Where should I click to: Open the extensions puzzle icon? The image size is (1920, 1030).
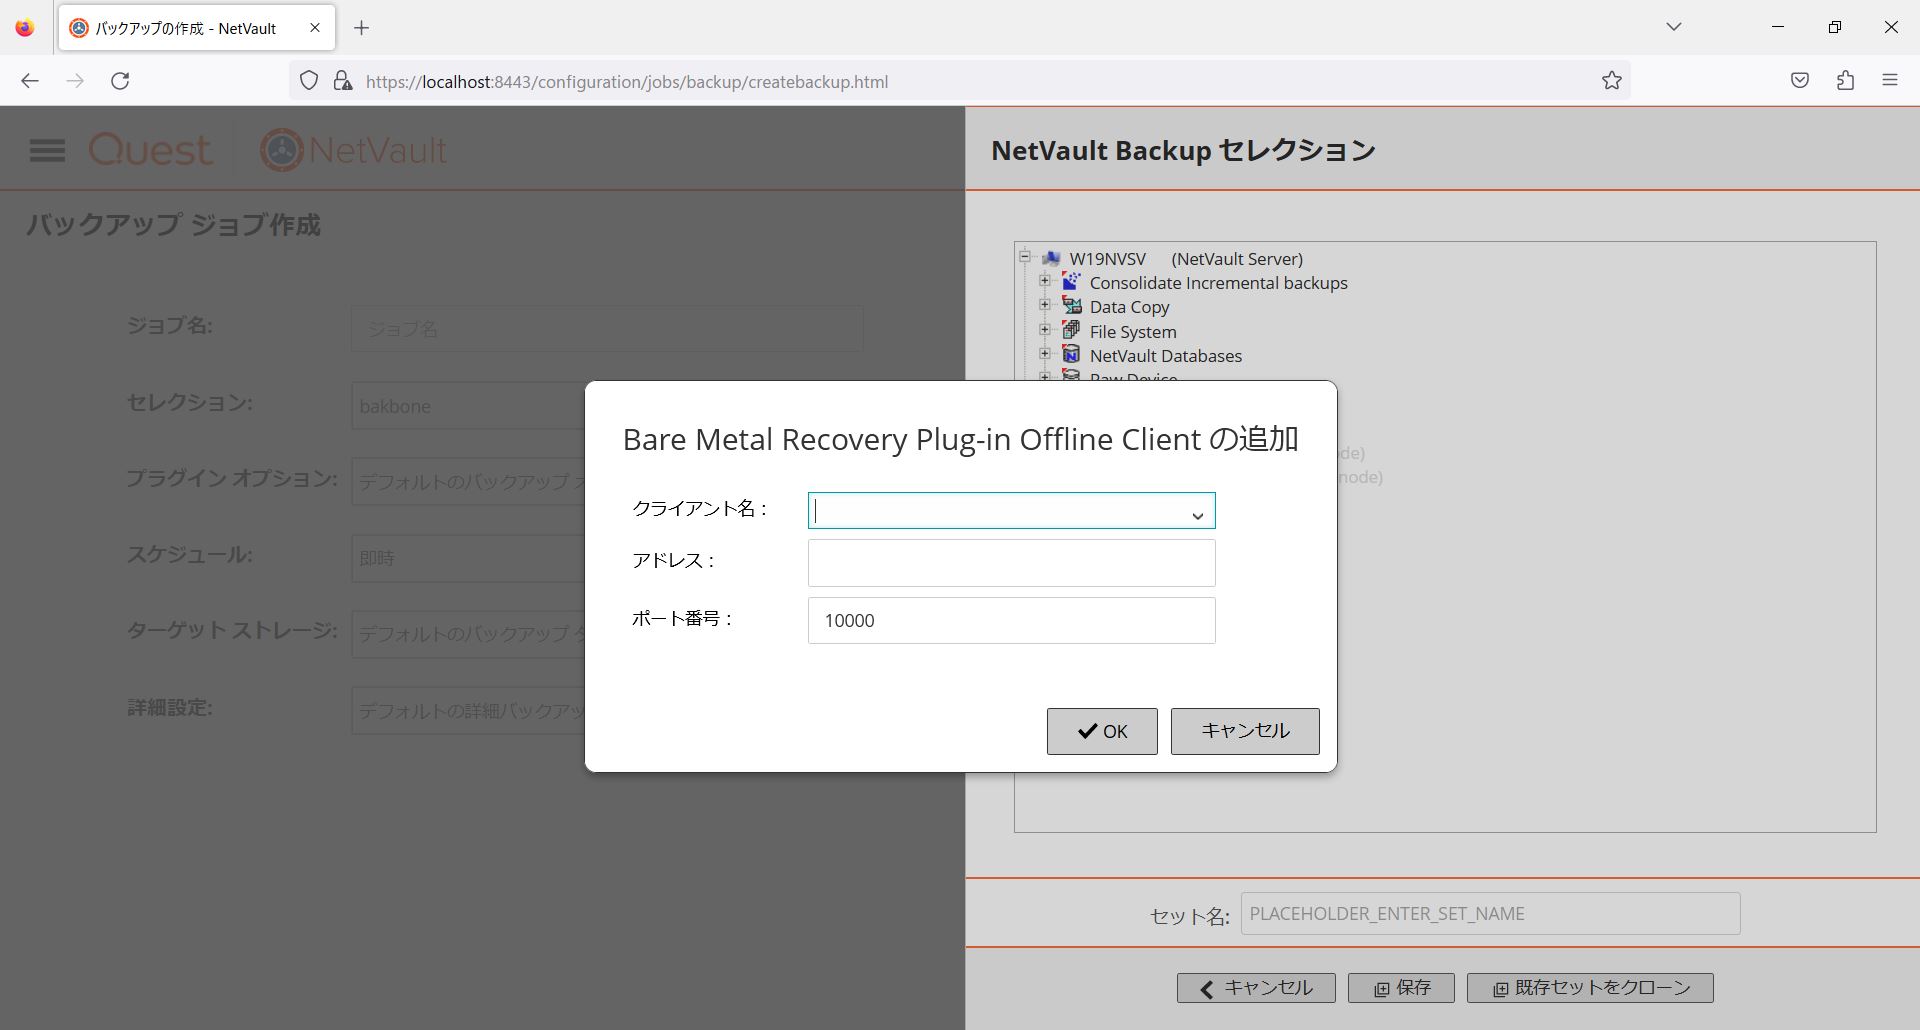click(1845, 81)
